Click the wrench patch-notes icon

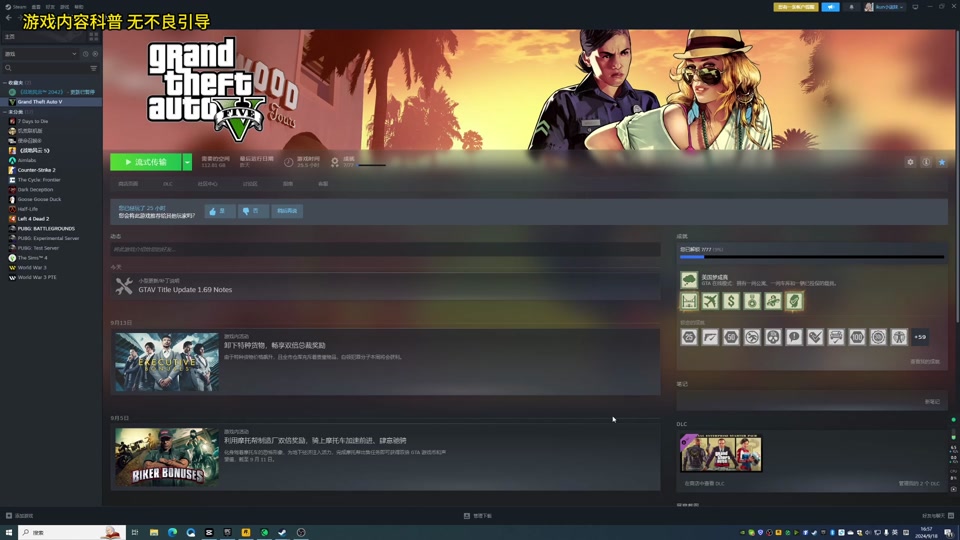click(124, 286)
